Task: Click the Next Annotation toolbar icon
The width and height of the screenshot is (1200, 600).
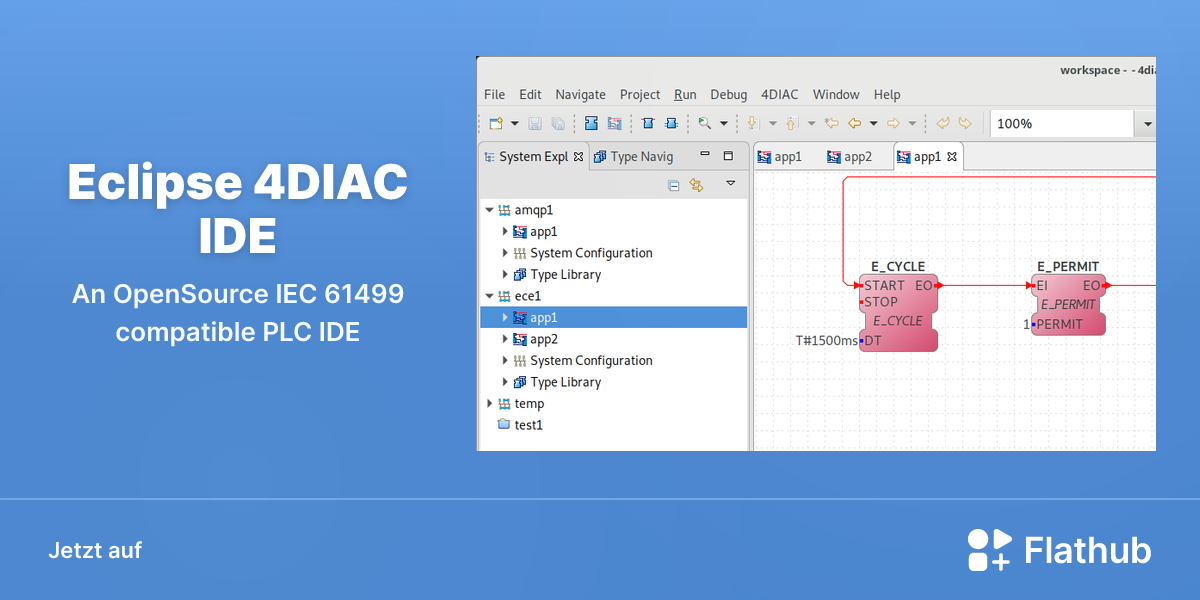Action: pos(753,123)
